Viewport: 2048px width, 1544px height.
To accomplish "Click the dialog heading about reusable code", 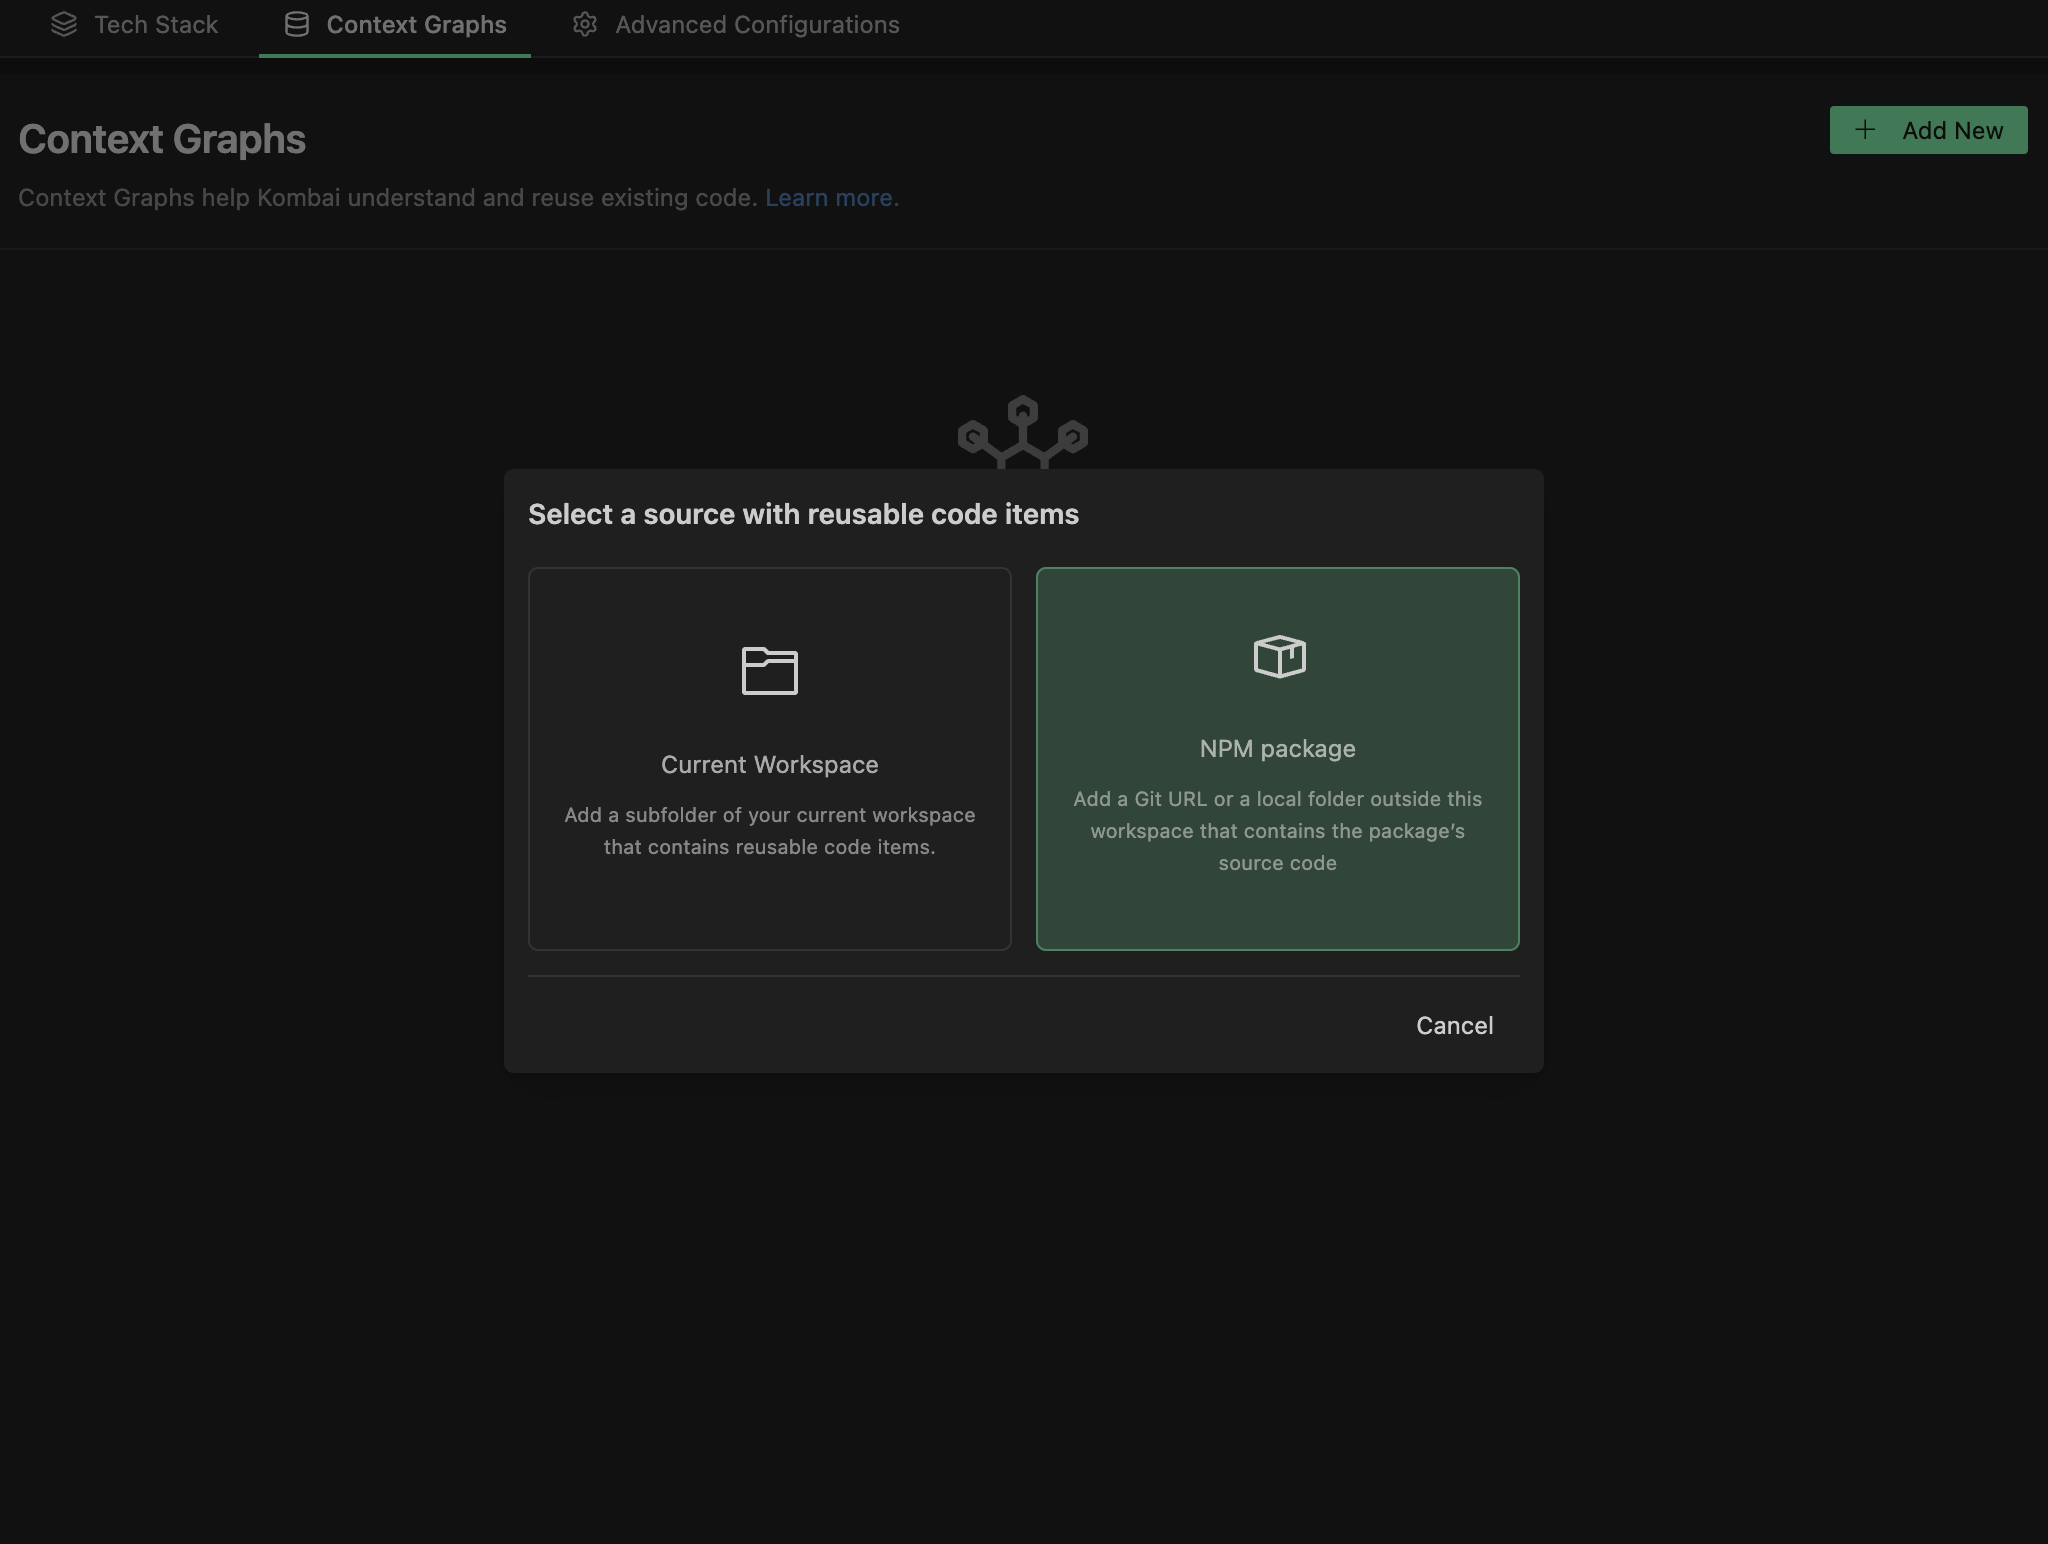I will click(803, 514).
